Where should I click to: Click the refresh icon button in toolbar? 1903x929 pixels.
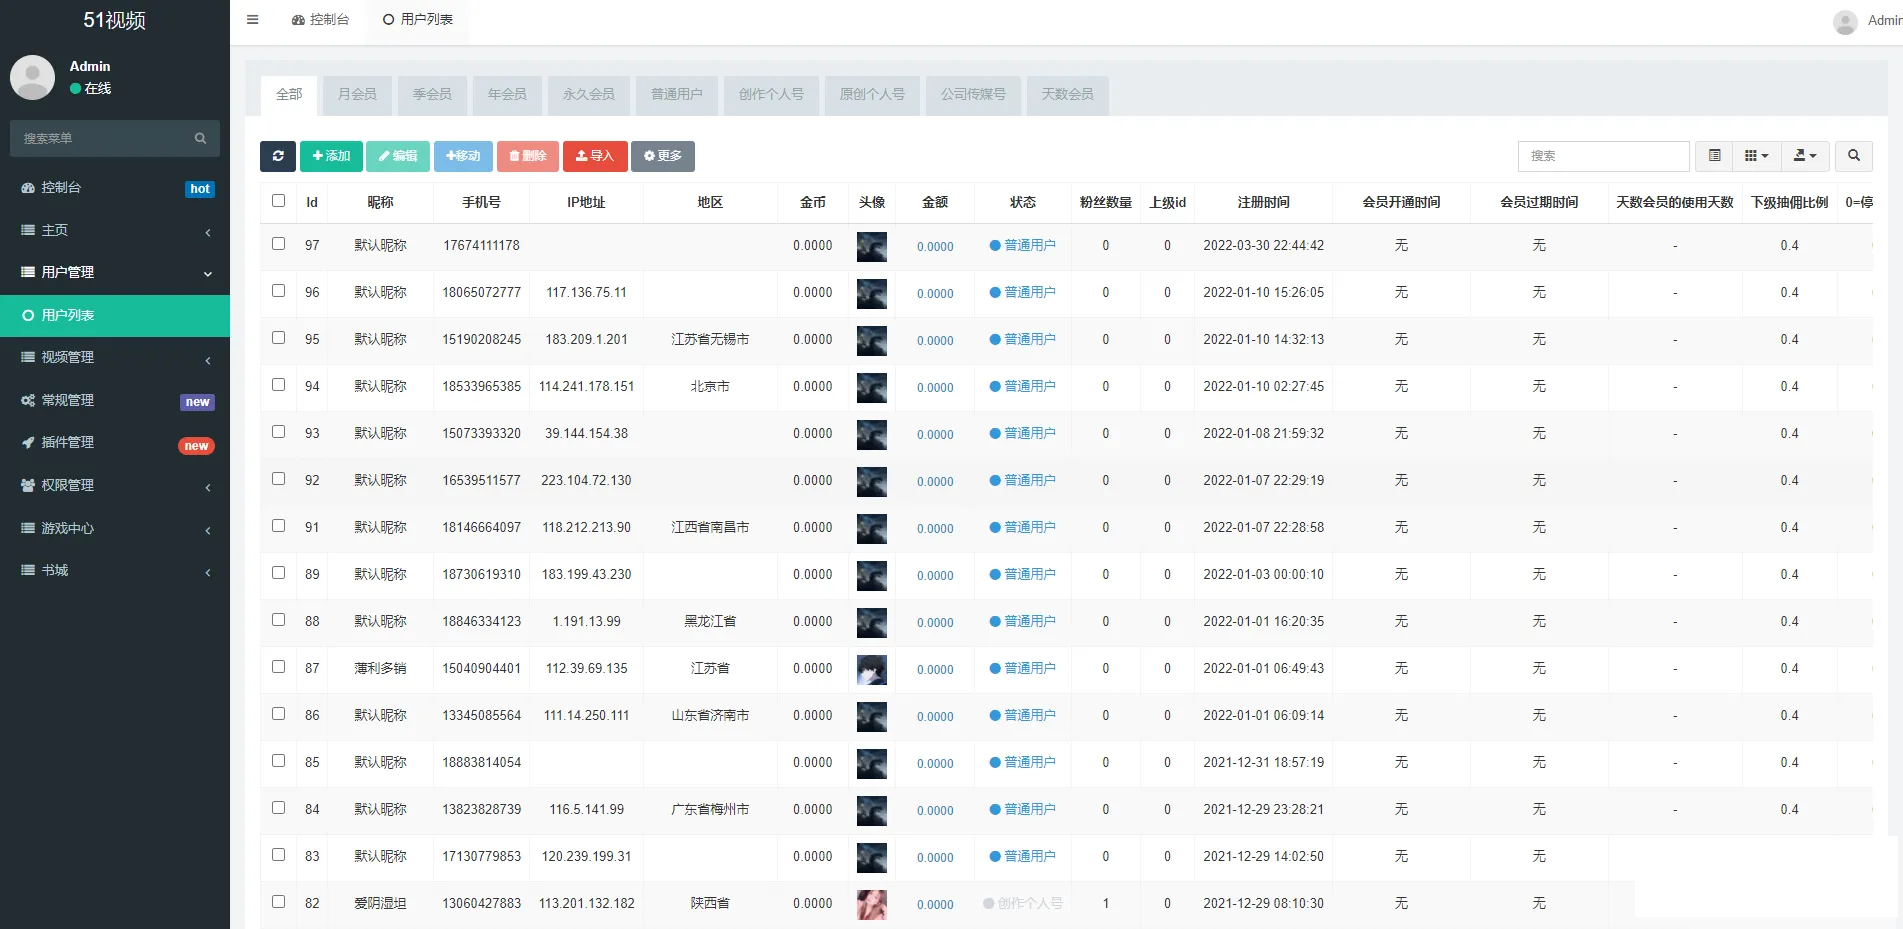(x=277, y=156)
